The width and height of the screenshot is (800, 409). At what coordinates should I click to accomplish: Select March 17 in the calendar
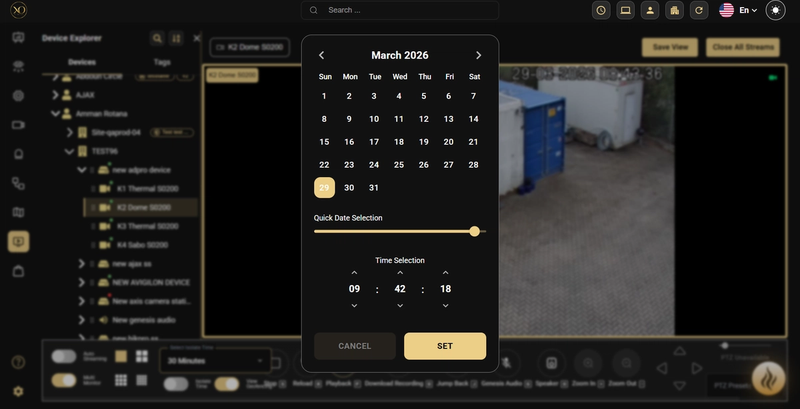pos(374,142)
